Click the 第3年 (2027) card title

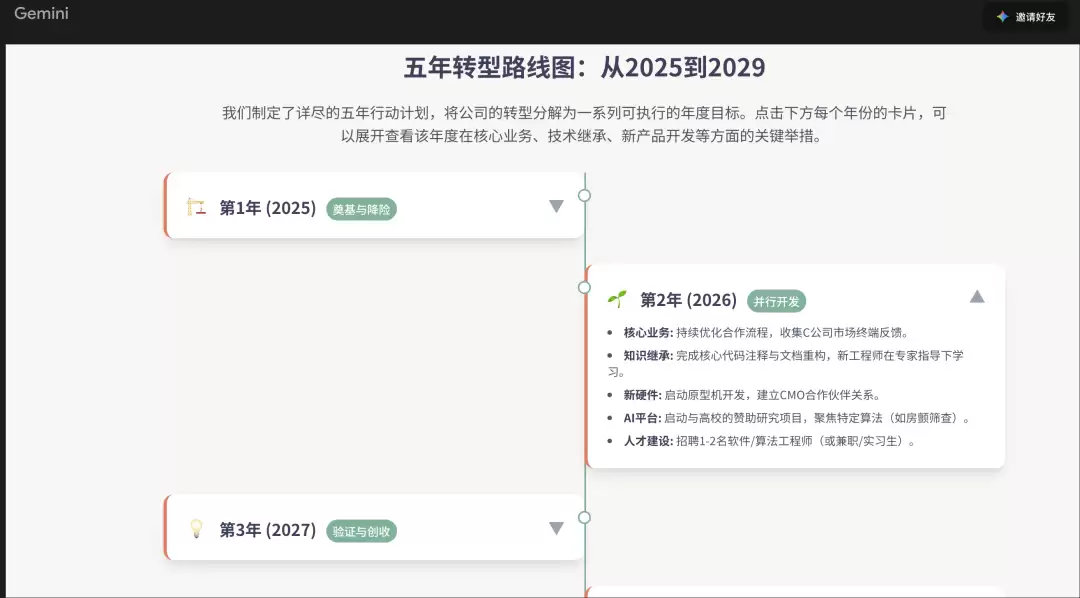coord(267,530)
